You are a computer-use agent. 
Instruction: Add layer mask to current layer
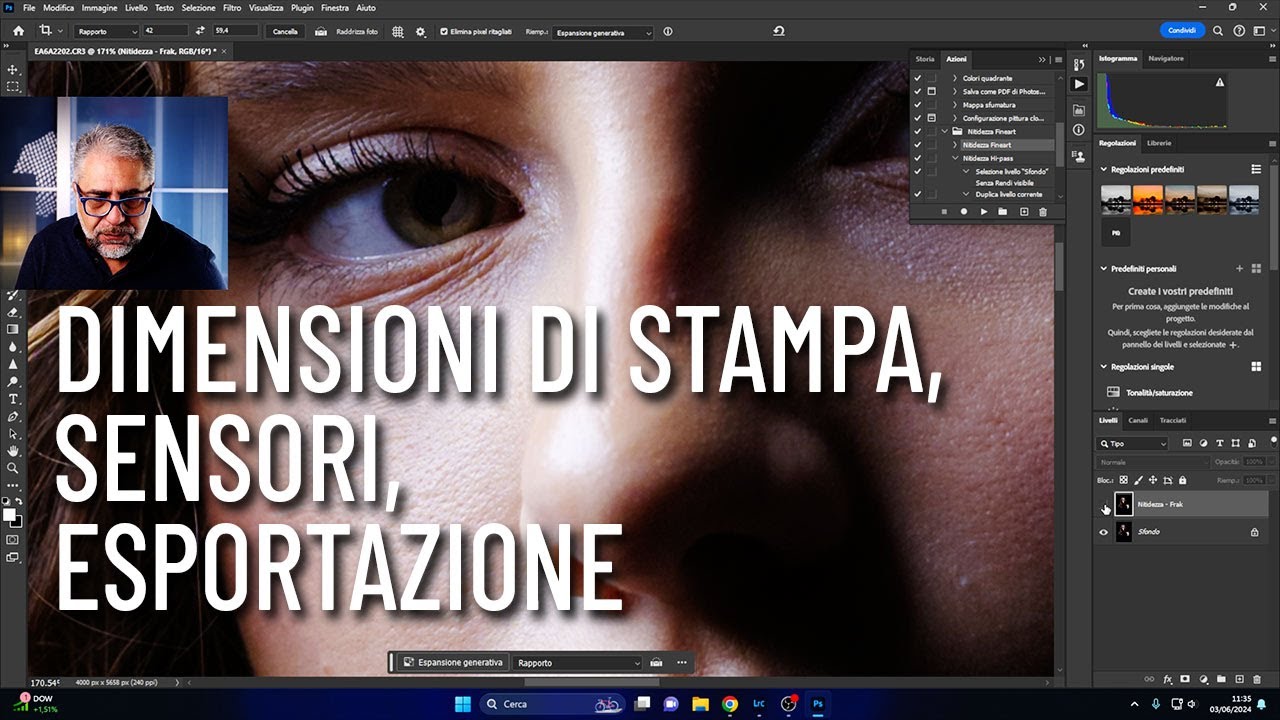click(x=1185, y=680)
